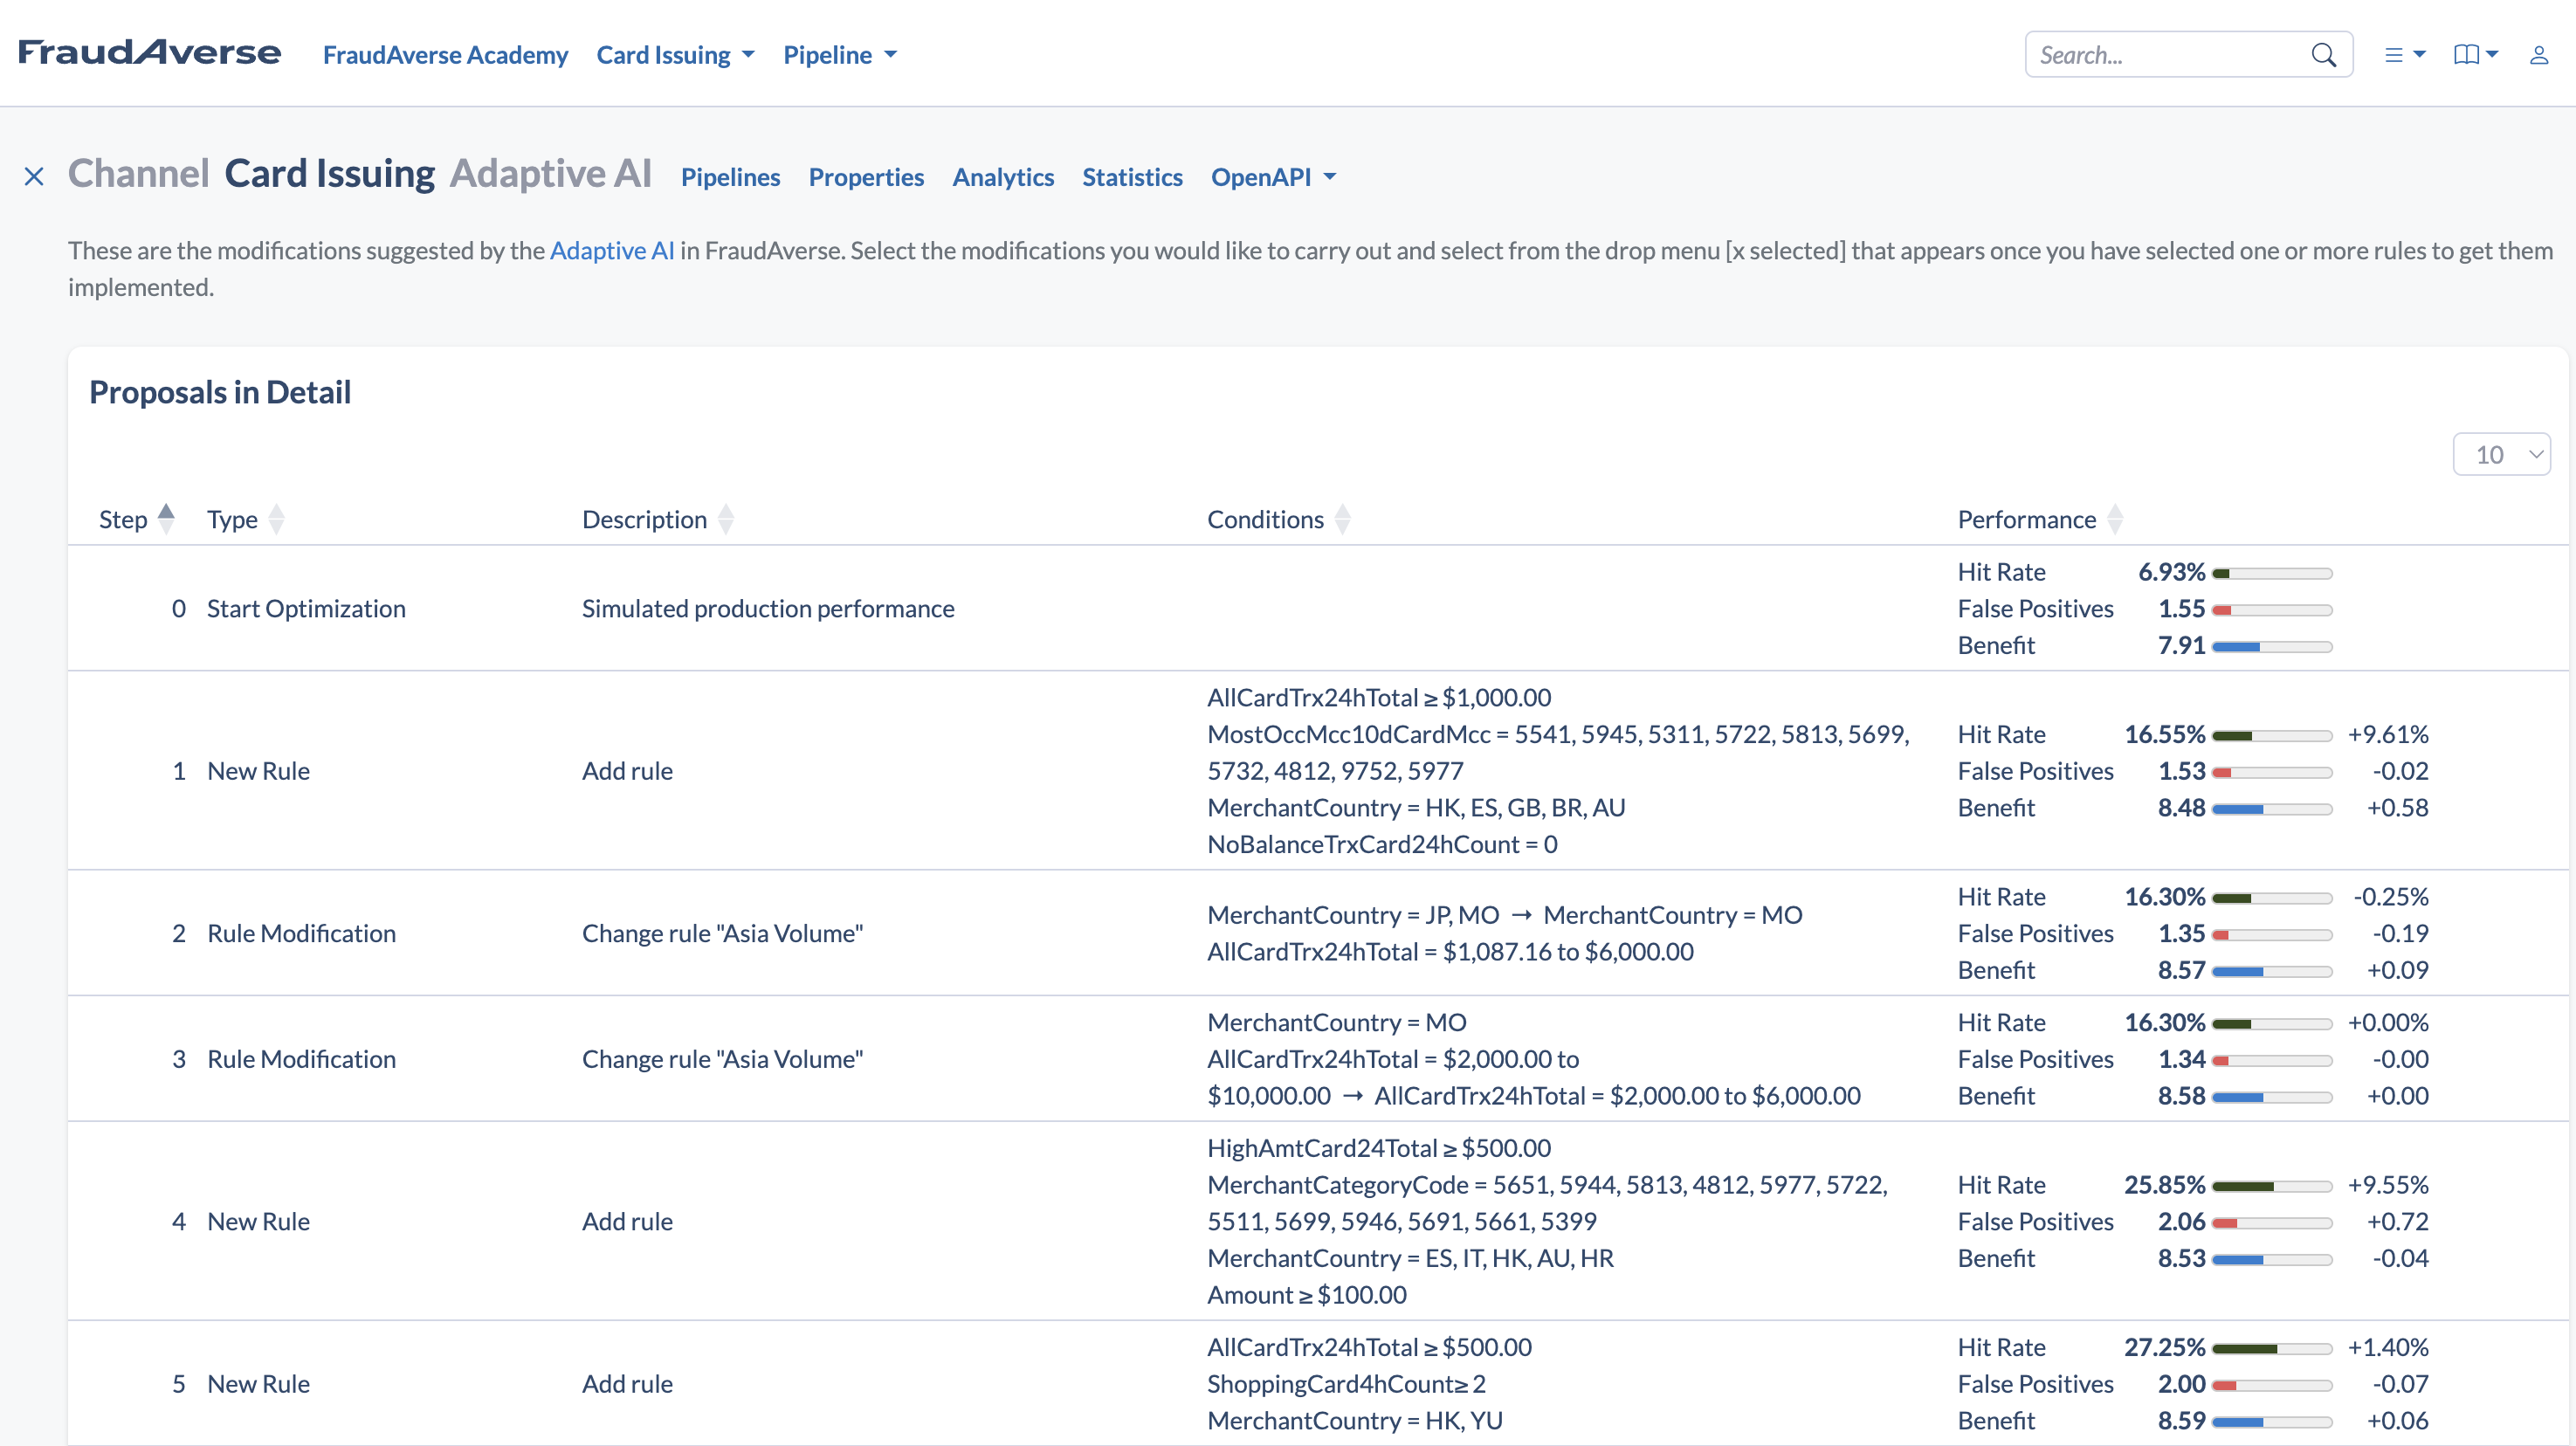
Task: Click the Step 1 'New Rule' cell
Action: pos(258,770)
